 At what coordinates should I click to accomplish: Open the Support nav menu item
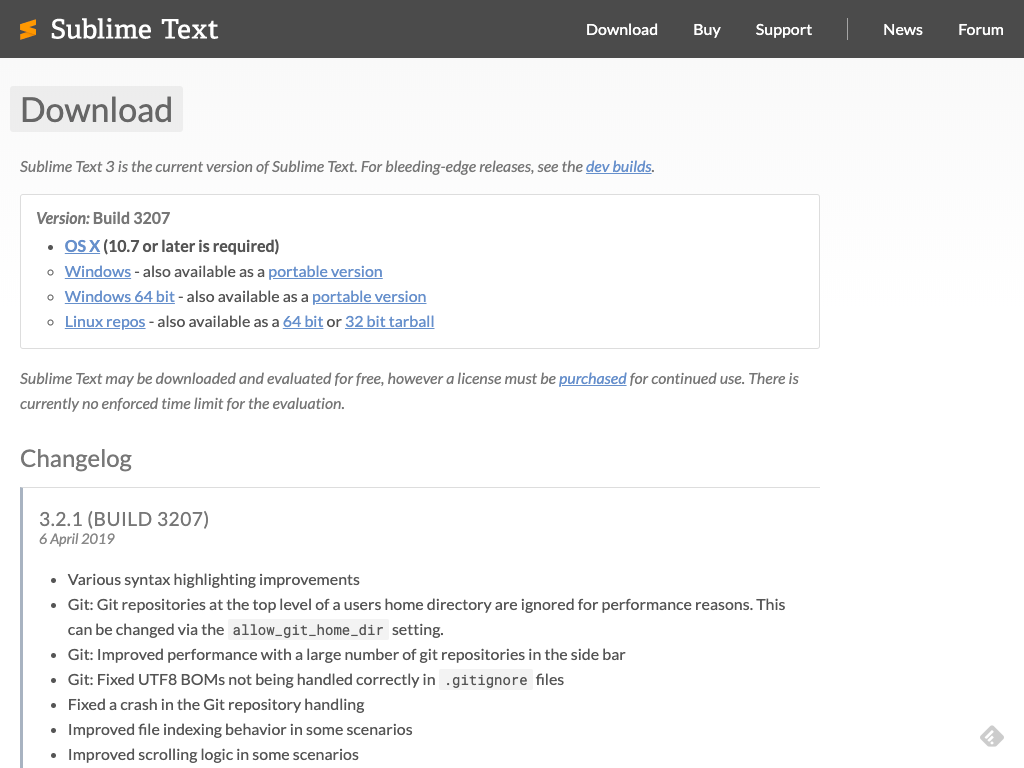point(783,29)
